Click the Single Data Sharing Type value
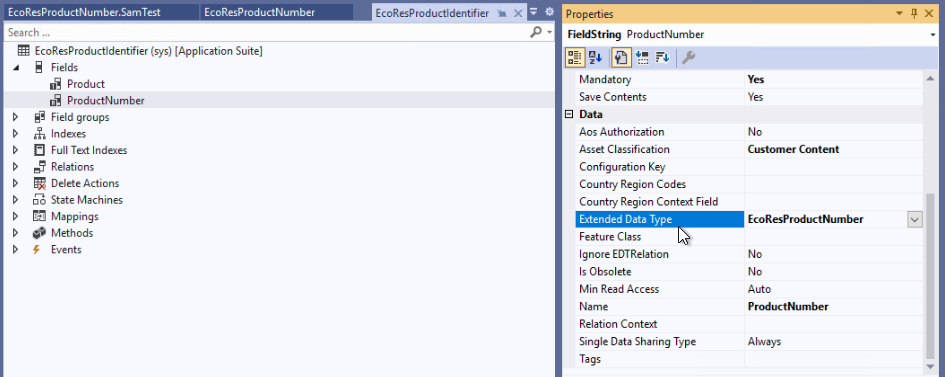 pyautogui.click(x=834, y=341)
